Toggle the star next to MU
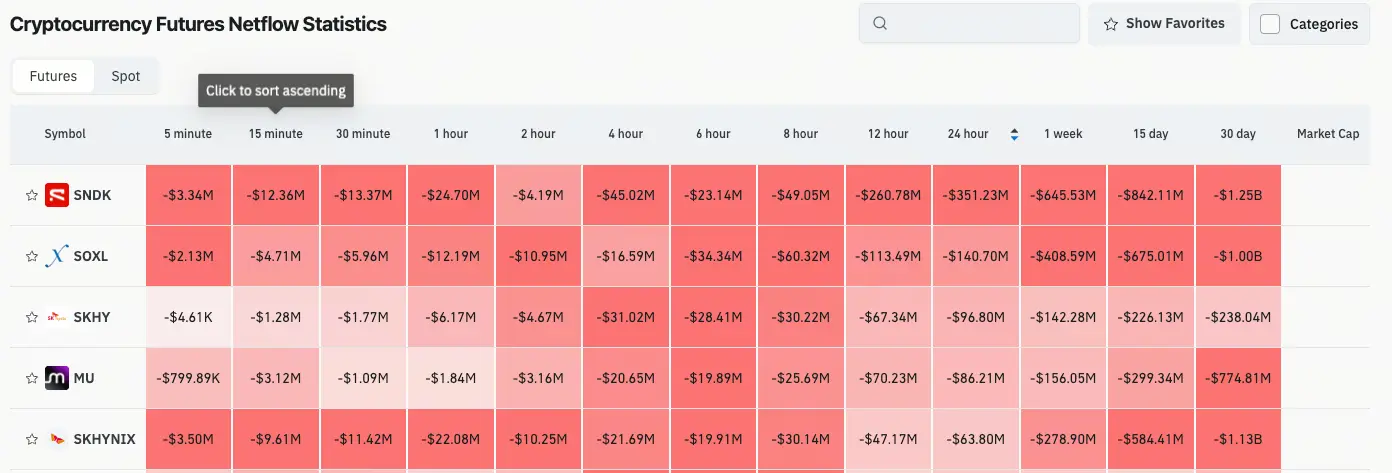1392x473 pixels. (x=31, y=379)
